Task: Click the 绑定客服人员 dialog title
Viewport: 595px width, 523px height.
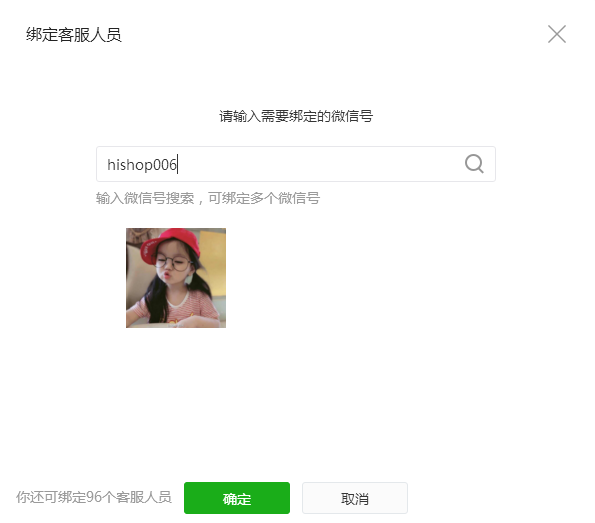Action: [74, 35]
